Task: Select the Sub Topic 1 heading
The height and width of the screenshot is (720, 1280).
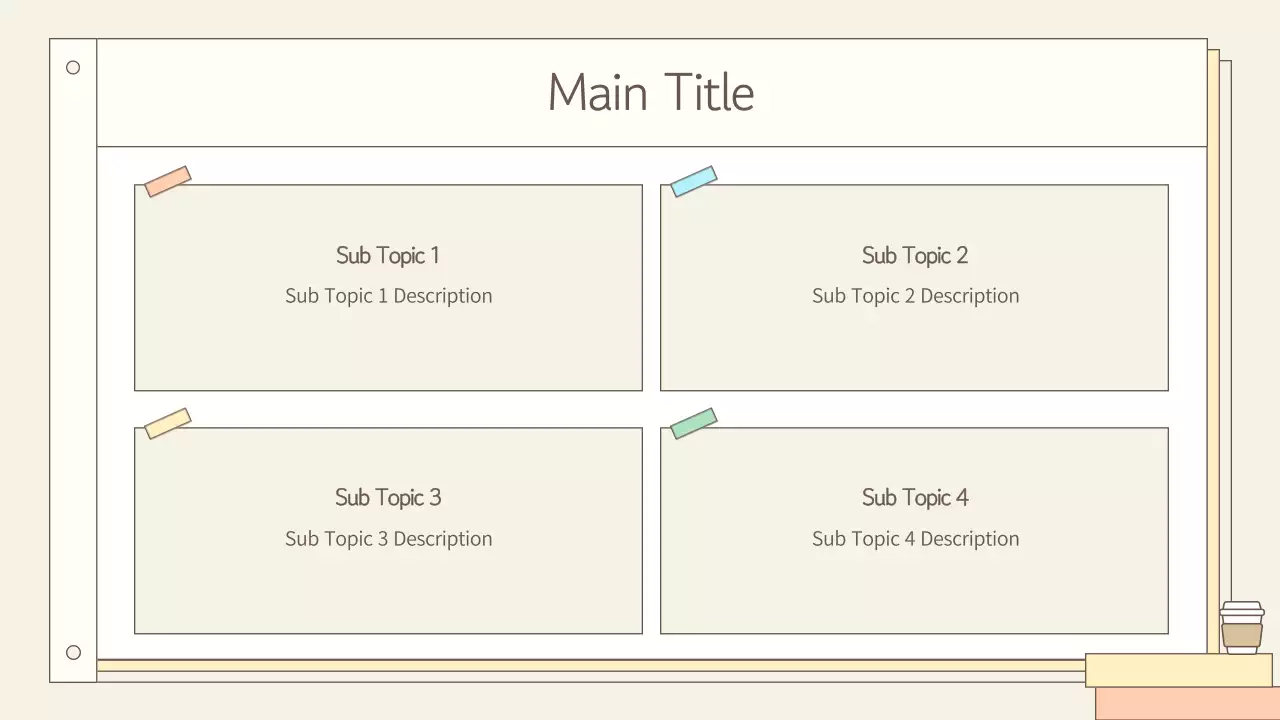Action: point(388,255)
